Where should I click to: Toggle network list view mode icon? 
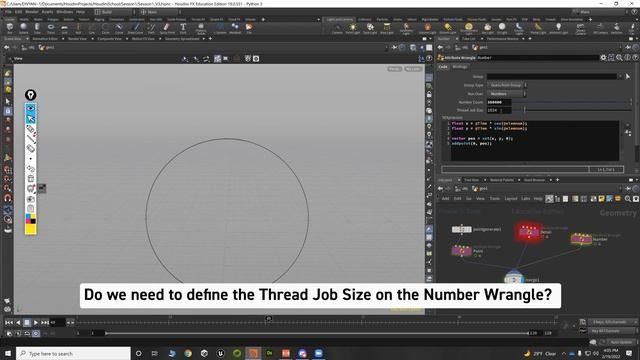[558, 199]
